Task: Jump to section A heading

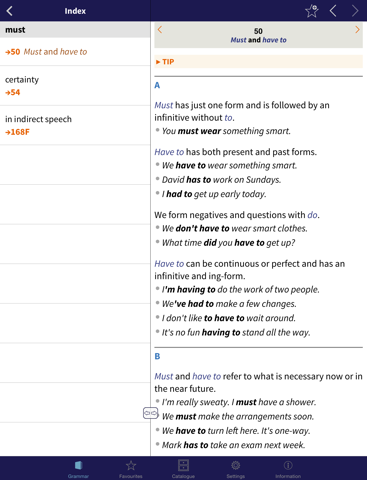Action: [x=157, y=85]
